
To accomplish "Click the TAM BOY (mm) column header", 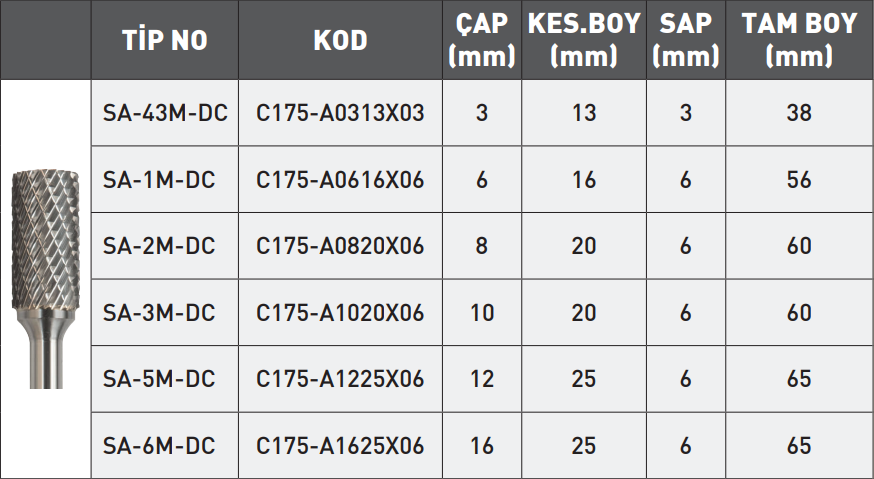I will point(799,41).
